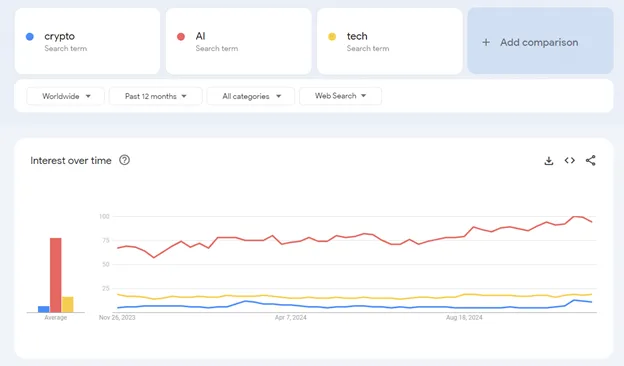Click the yellow tech color dot
This screenshot has height=366, width=624.
tap(332, 37)
